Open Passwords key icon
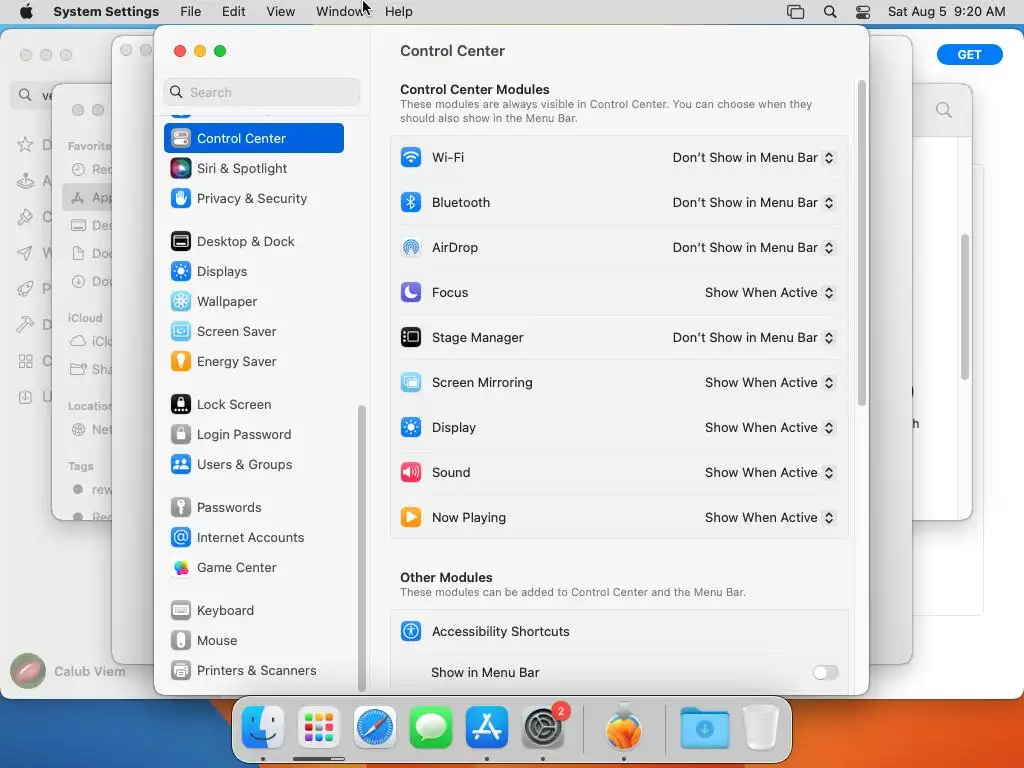Image resolution: width=1024 pixels, height=768 pixels. point(181,507)
